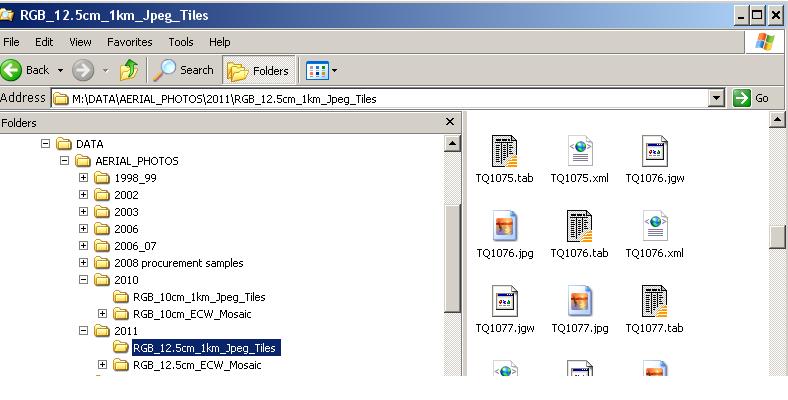Open the Search pane

click(183, 70)
